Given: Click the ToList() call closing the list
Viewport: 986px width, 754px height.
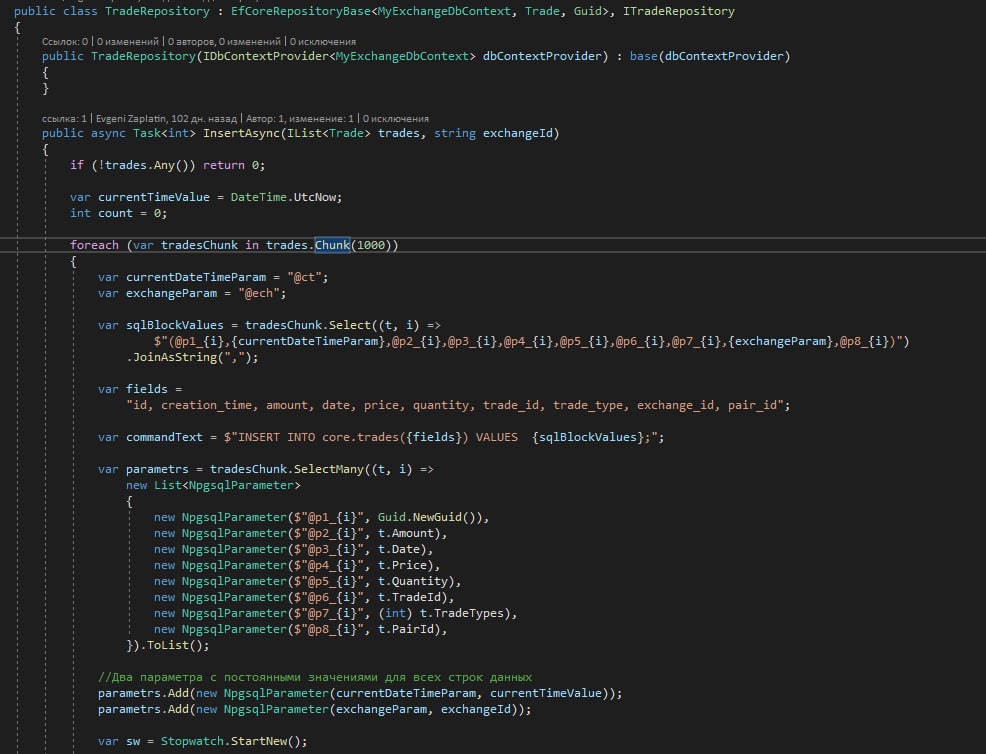Looking at the screenshot, I should 175,646.
